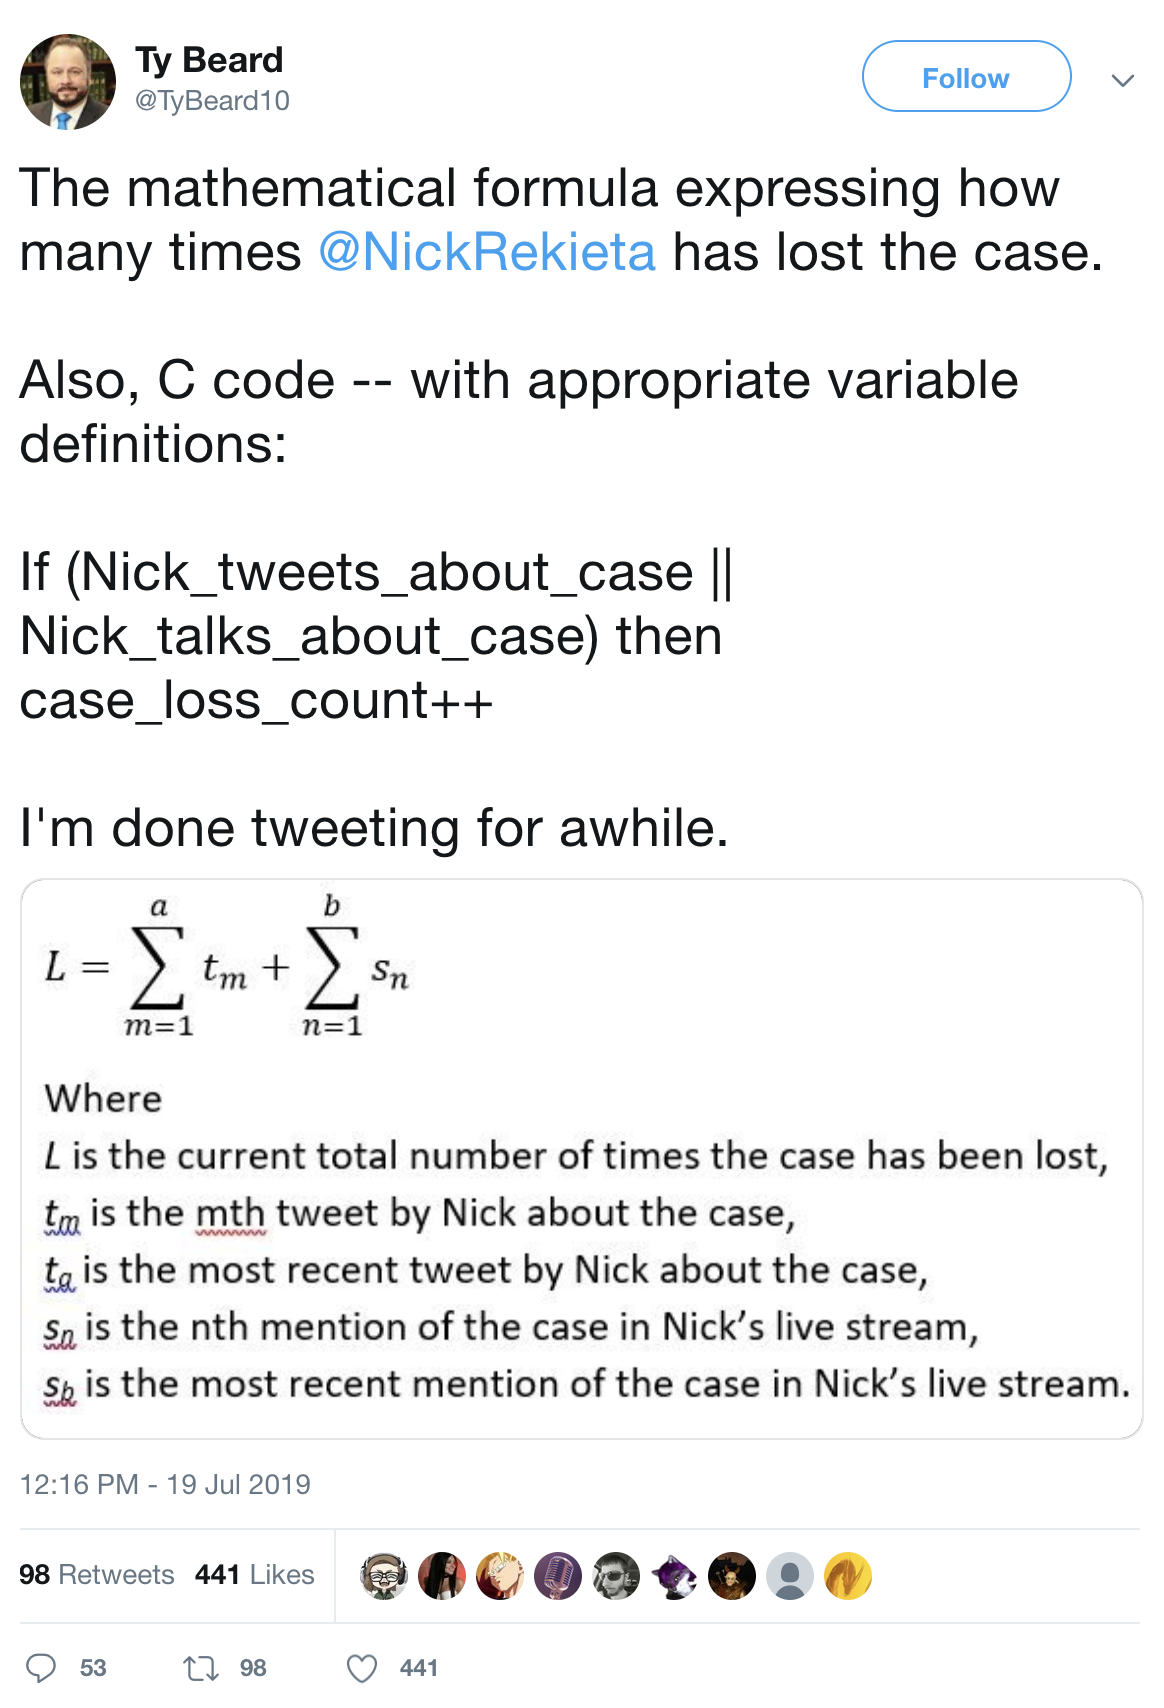1164x1708 pixels.
Task: Click the yellow avatar at row end
Action: 848,1576
